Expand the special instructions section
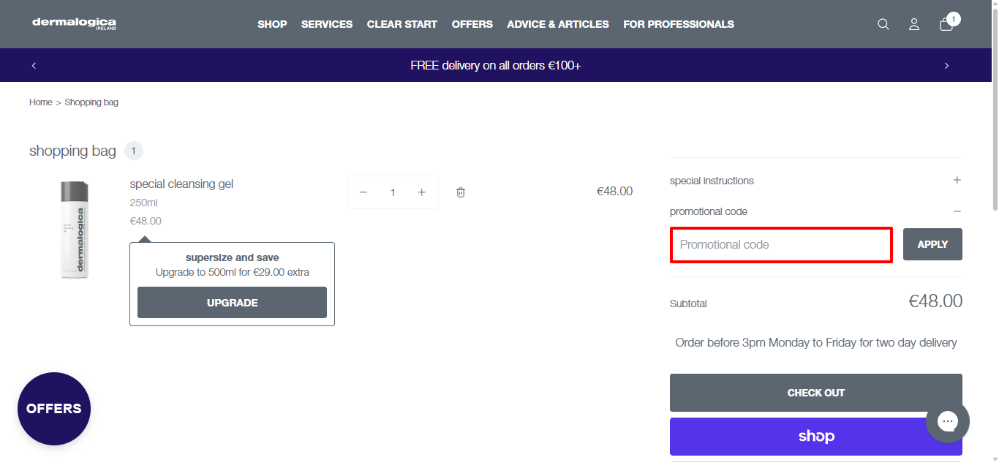The width and height of the screenshot is (999, 462). pyautogui.click(x=956, y=181)
